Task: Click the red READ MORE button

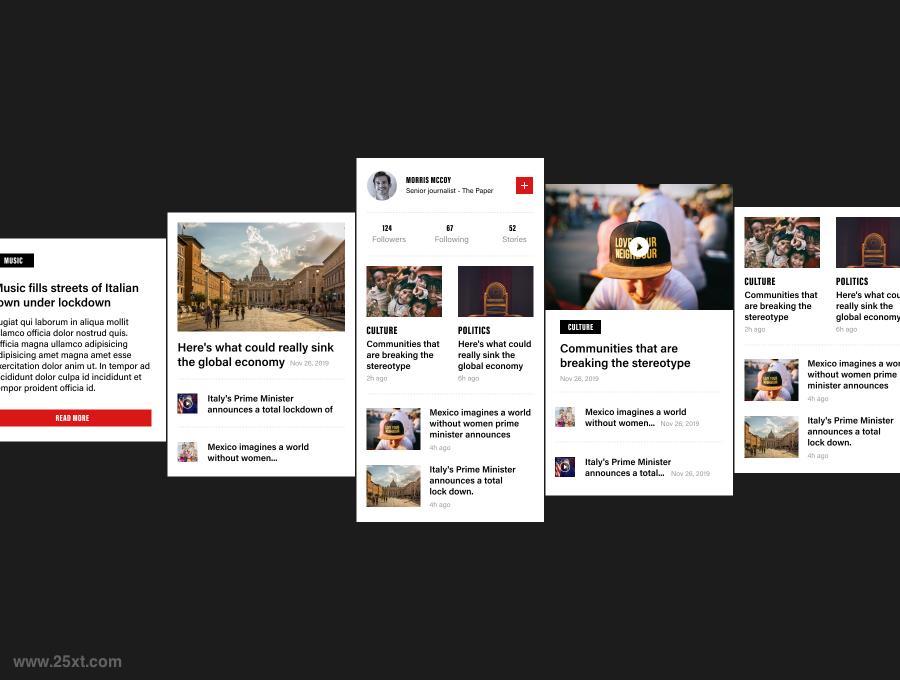Action: (x=75, y=418)
